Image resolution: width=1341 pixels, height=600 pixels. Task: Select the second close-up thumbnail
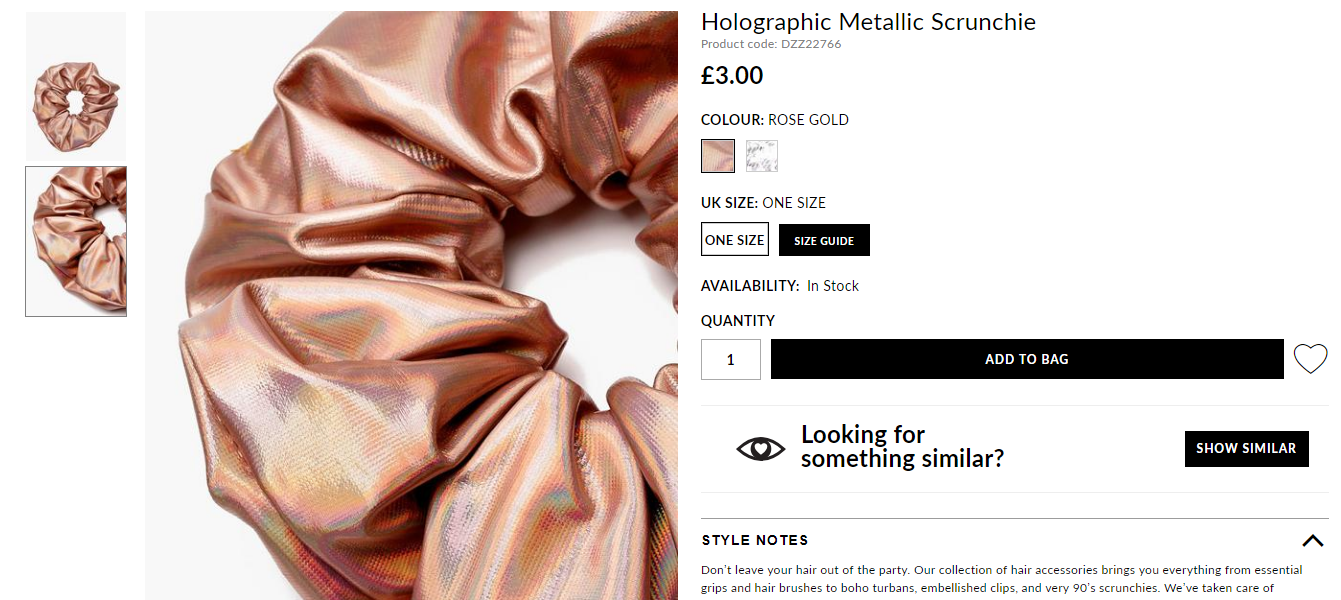[x=76, y=241]
